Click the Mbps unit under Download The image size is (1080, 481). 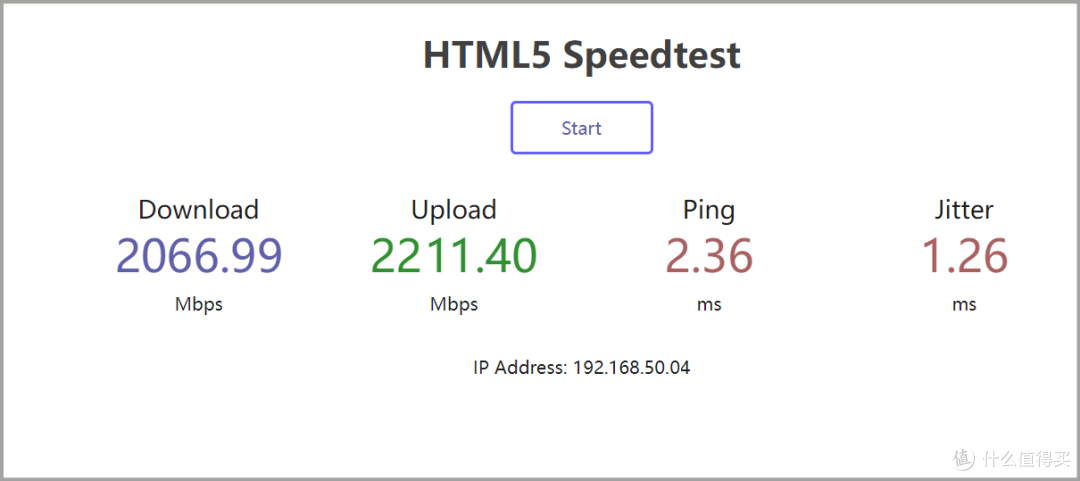(x=198, y=304)
